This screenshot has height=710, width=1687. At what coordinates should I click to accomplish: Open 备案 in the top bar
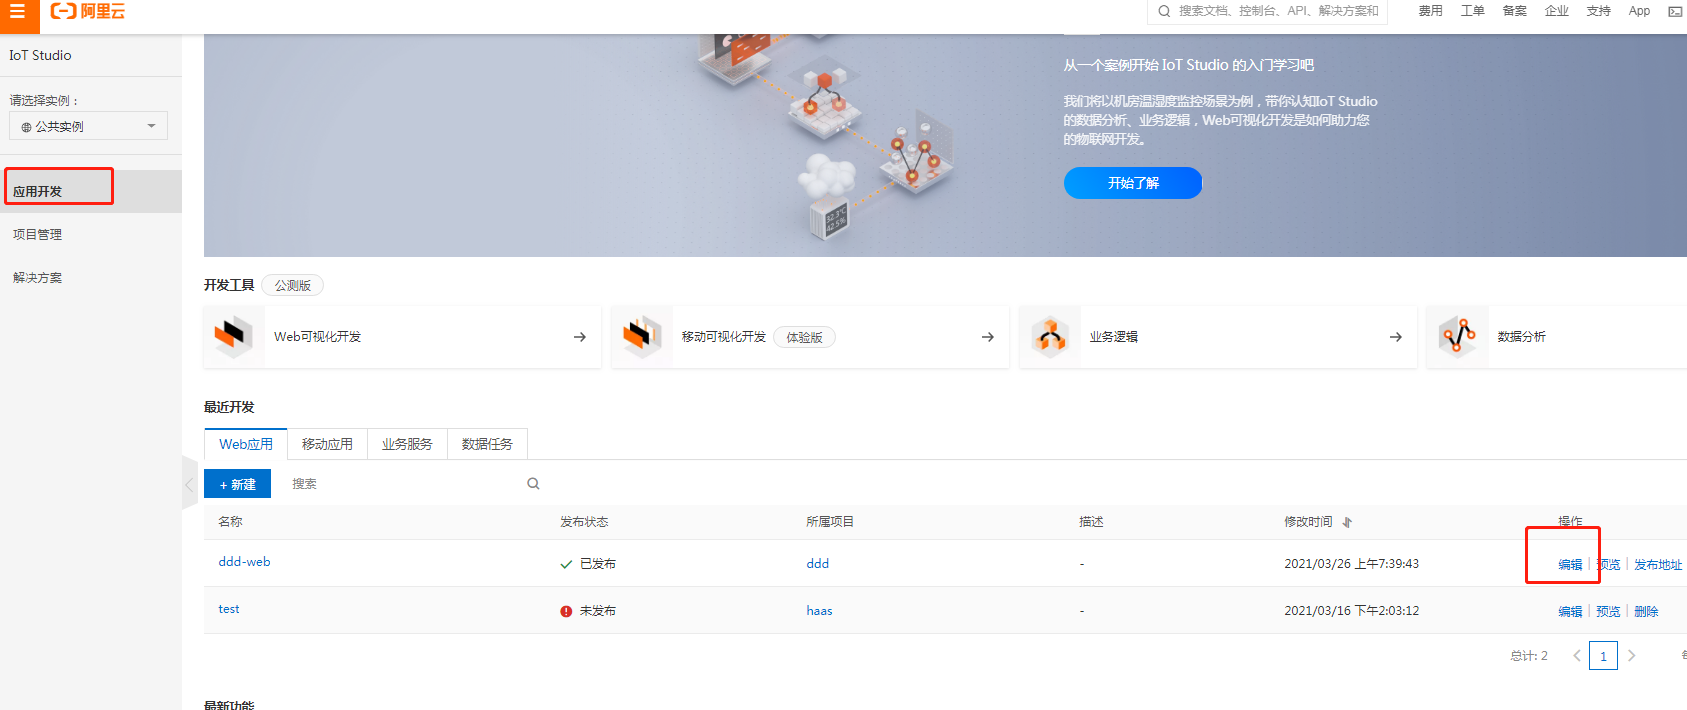point(1514,11)
